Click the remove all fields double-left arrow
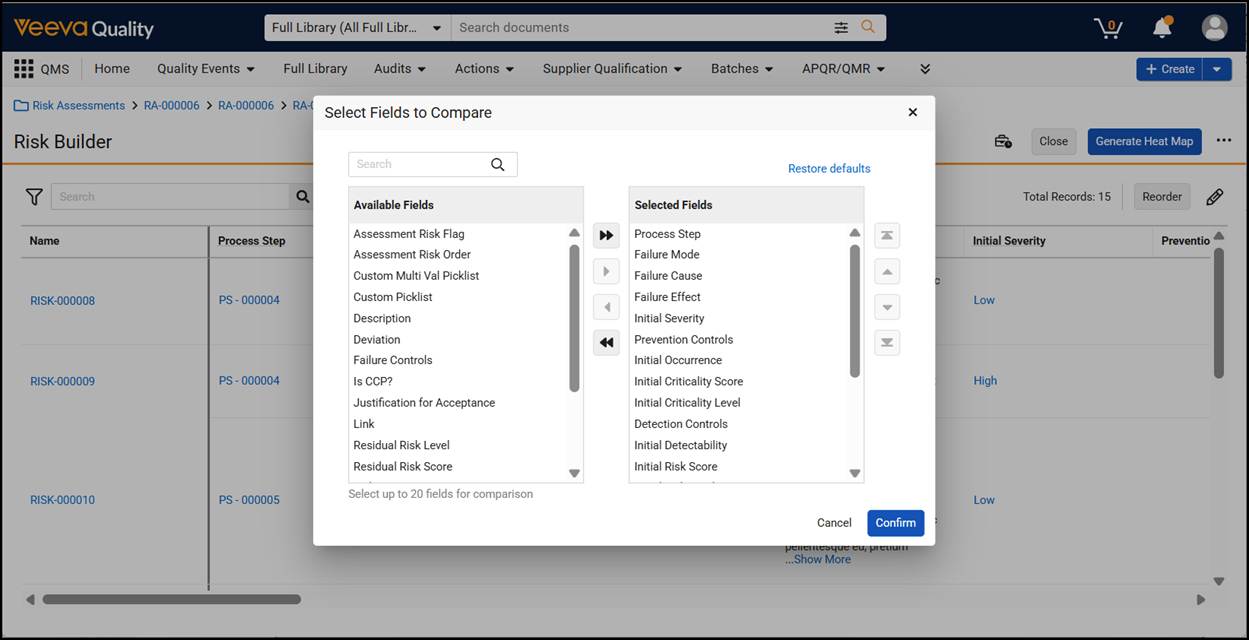Viewport: 1249px width, 640px height. pyautogui.click(x=606, y=343)
